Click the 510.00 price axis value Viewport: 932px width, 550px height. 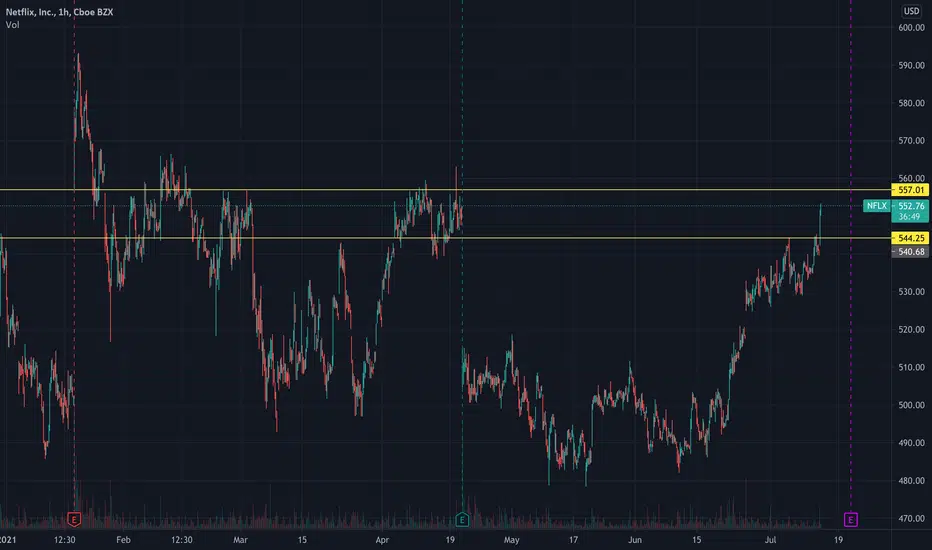click(x=911, y=367)
